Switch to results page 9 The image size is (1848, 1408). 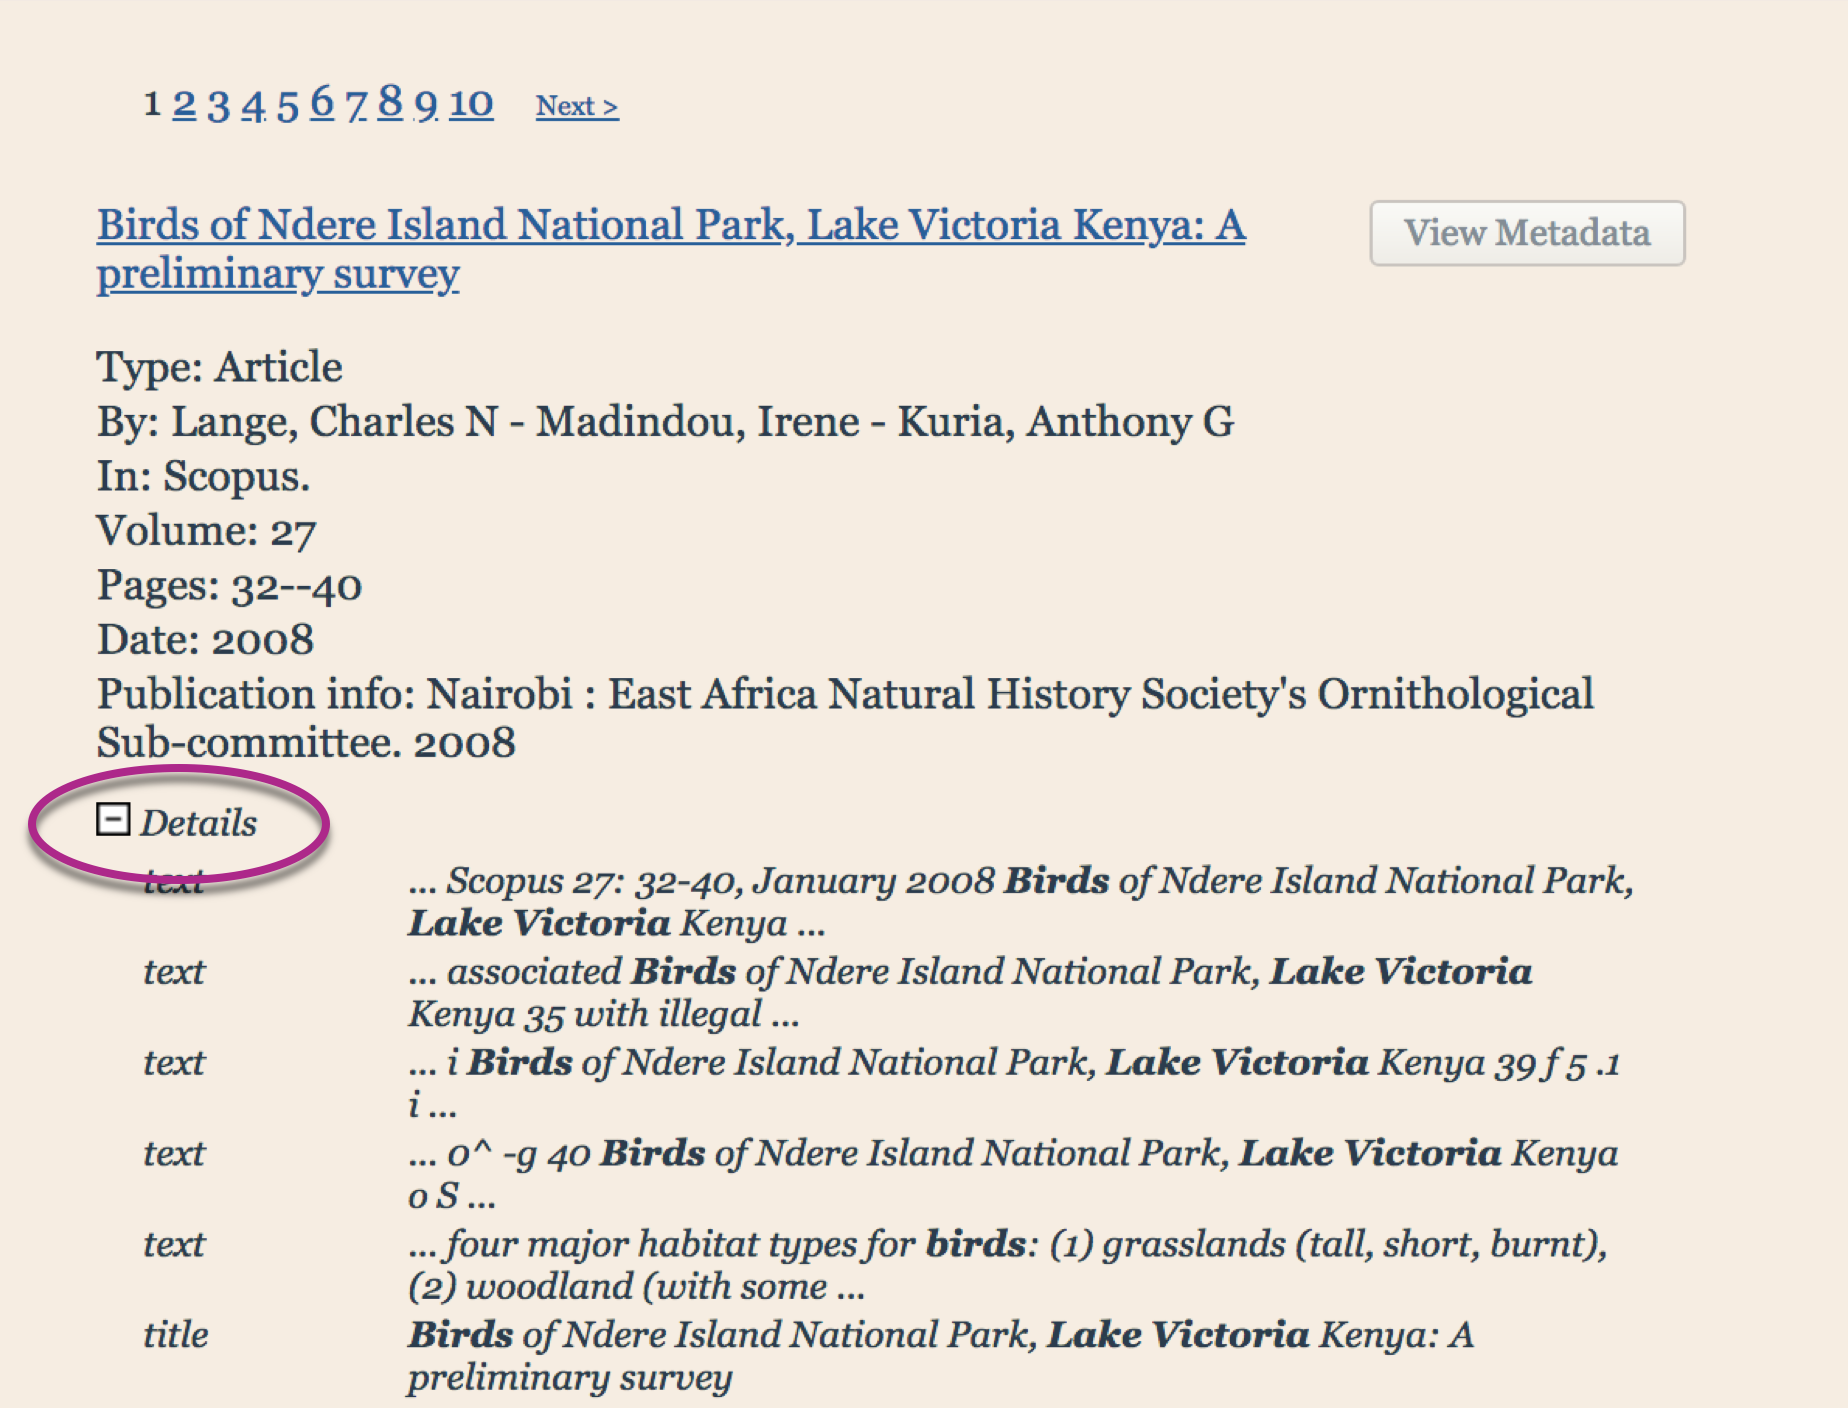pos(426,104)
